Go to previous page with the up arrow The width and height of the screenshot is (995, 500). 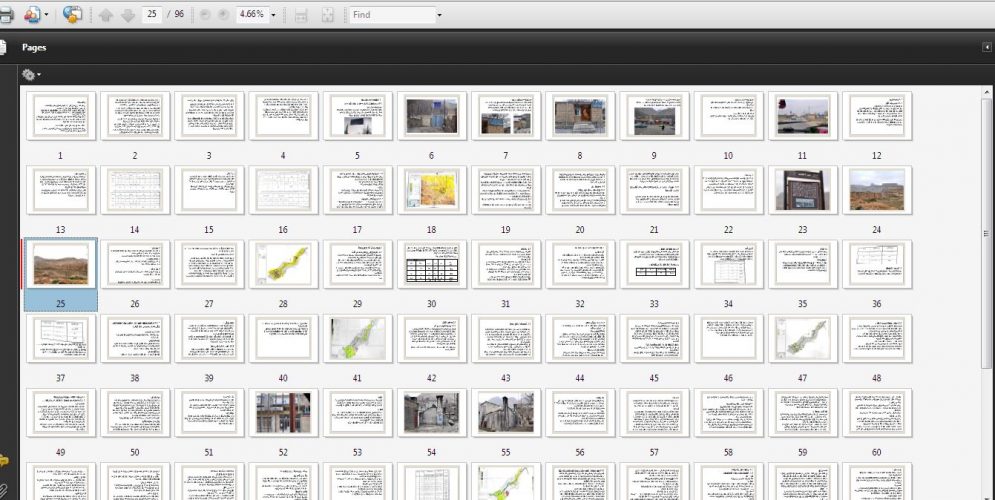click(106, 15)
